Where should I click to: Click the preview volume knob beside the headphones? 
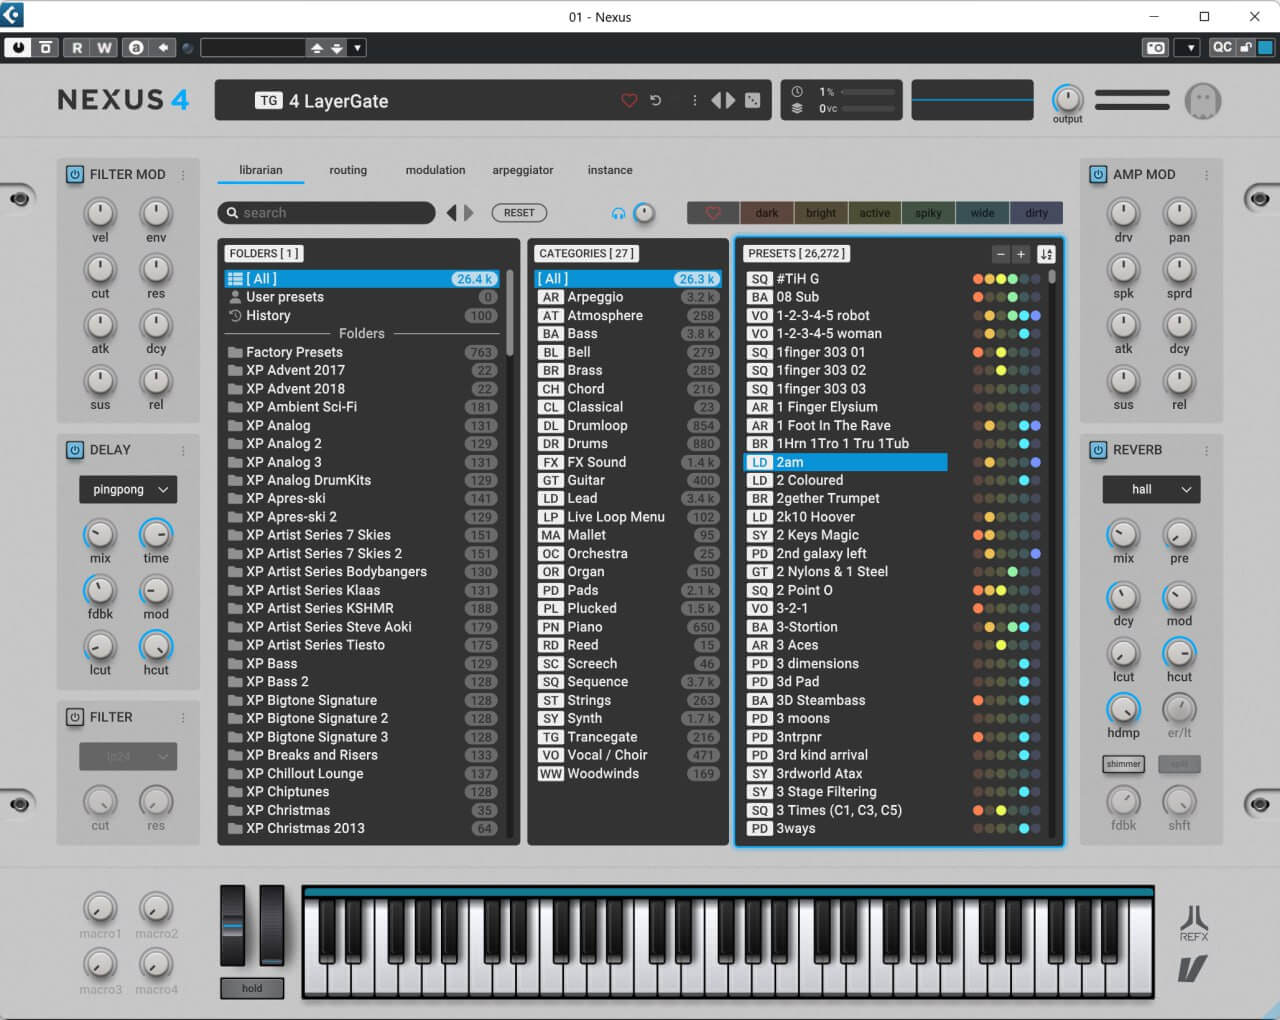[x=644, y=213]
